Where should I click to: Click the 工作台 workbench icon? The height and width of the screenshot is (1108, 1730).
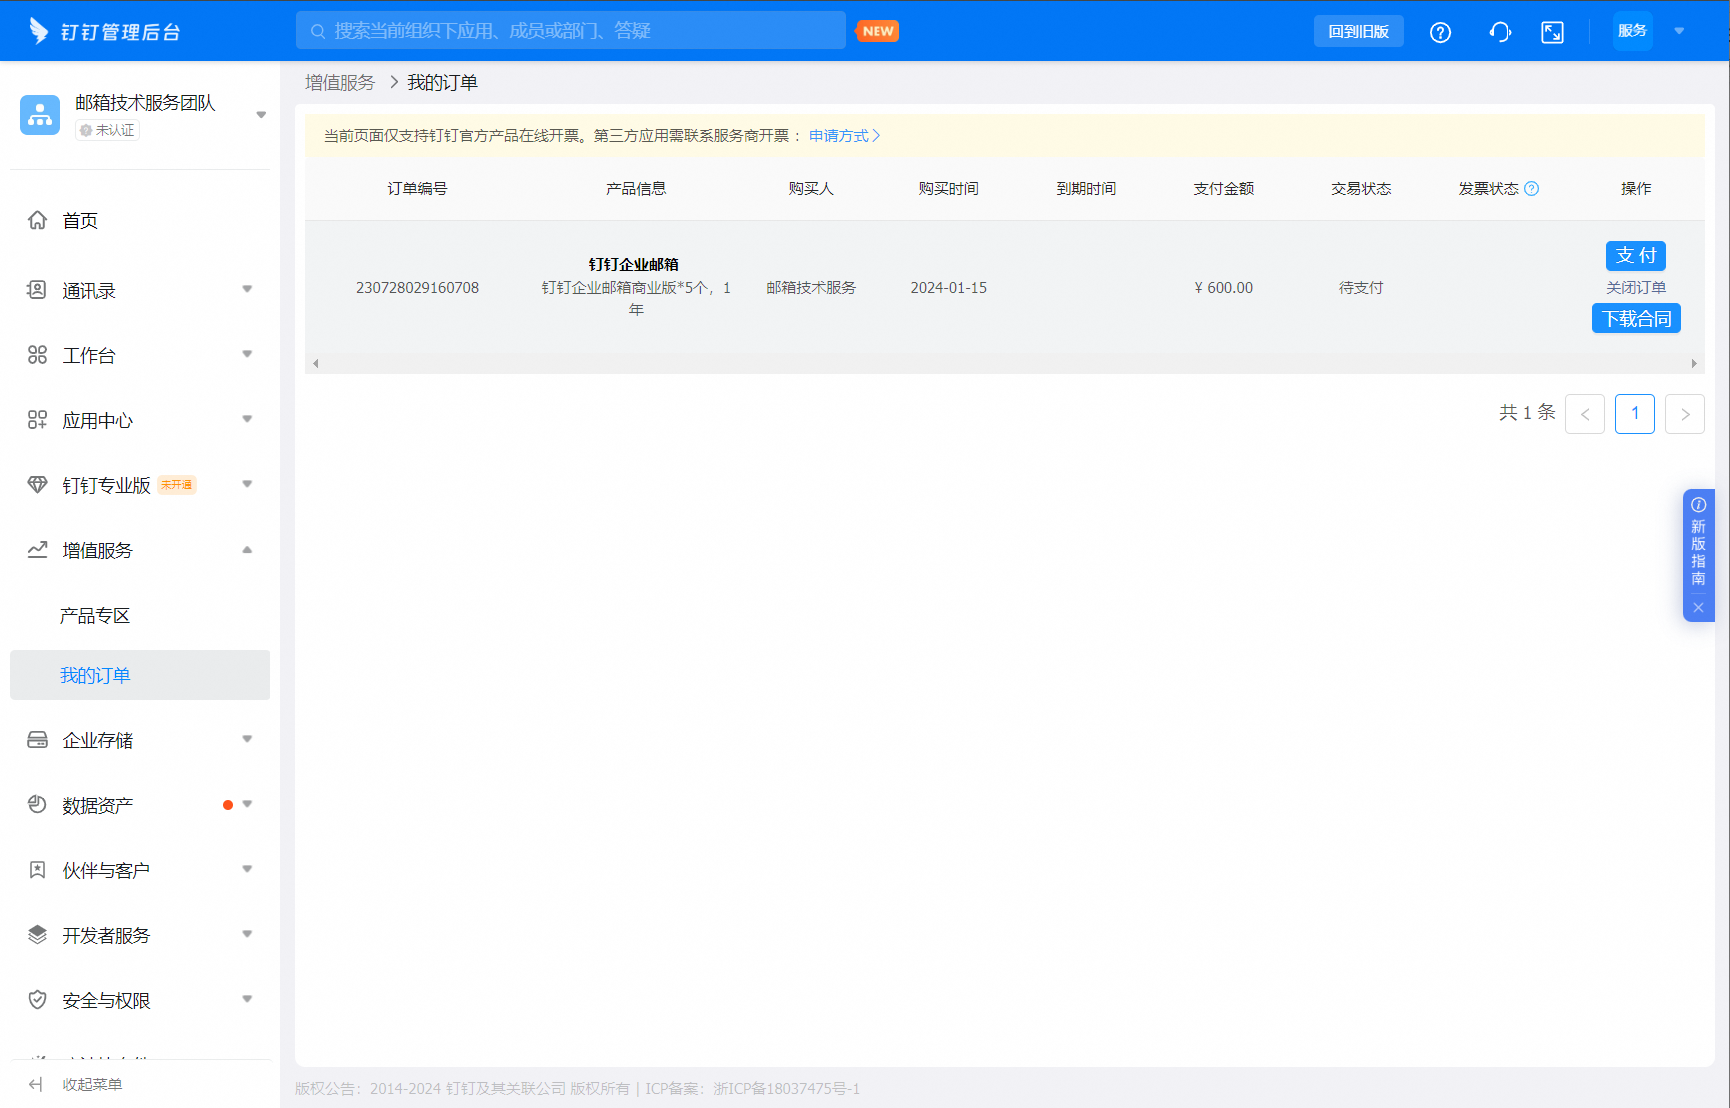37,355
